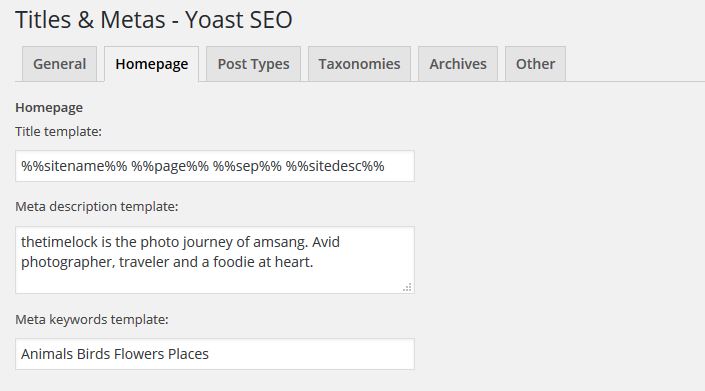Switch to the General tab
Viewport: 705px width, 391px height.
pos(59,64)
